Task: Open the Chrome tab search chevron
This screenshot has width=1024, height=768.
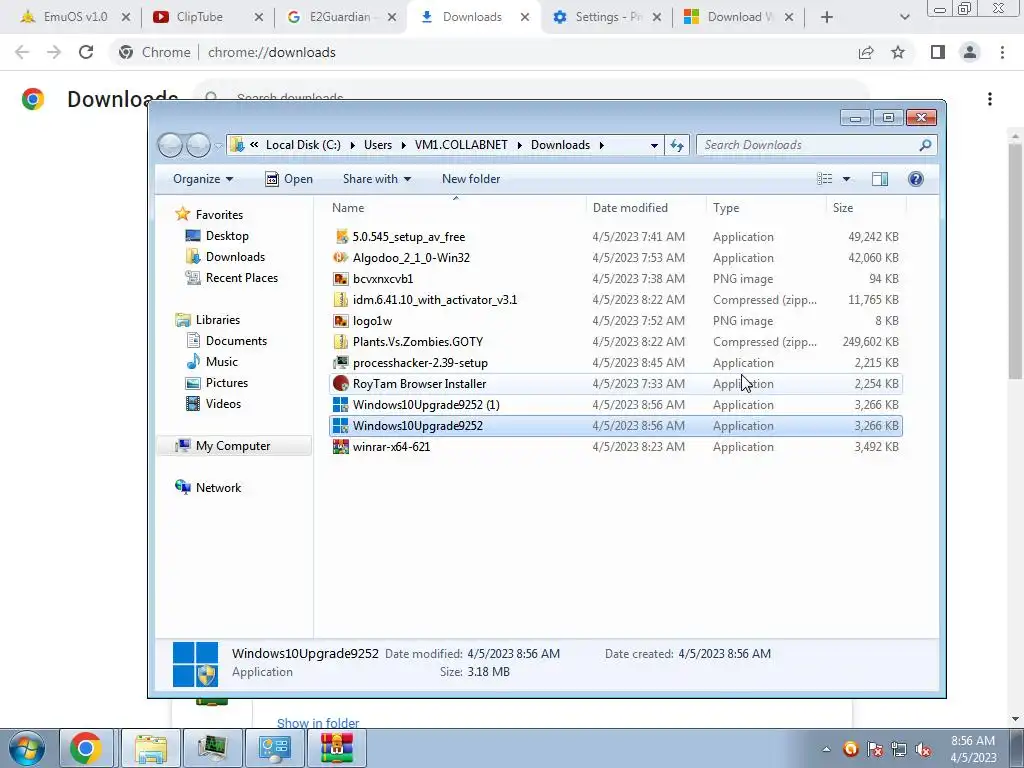Action: click(904, 17)
